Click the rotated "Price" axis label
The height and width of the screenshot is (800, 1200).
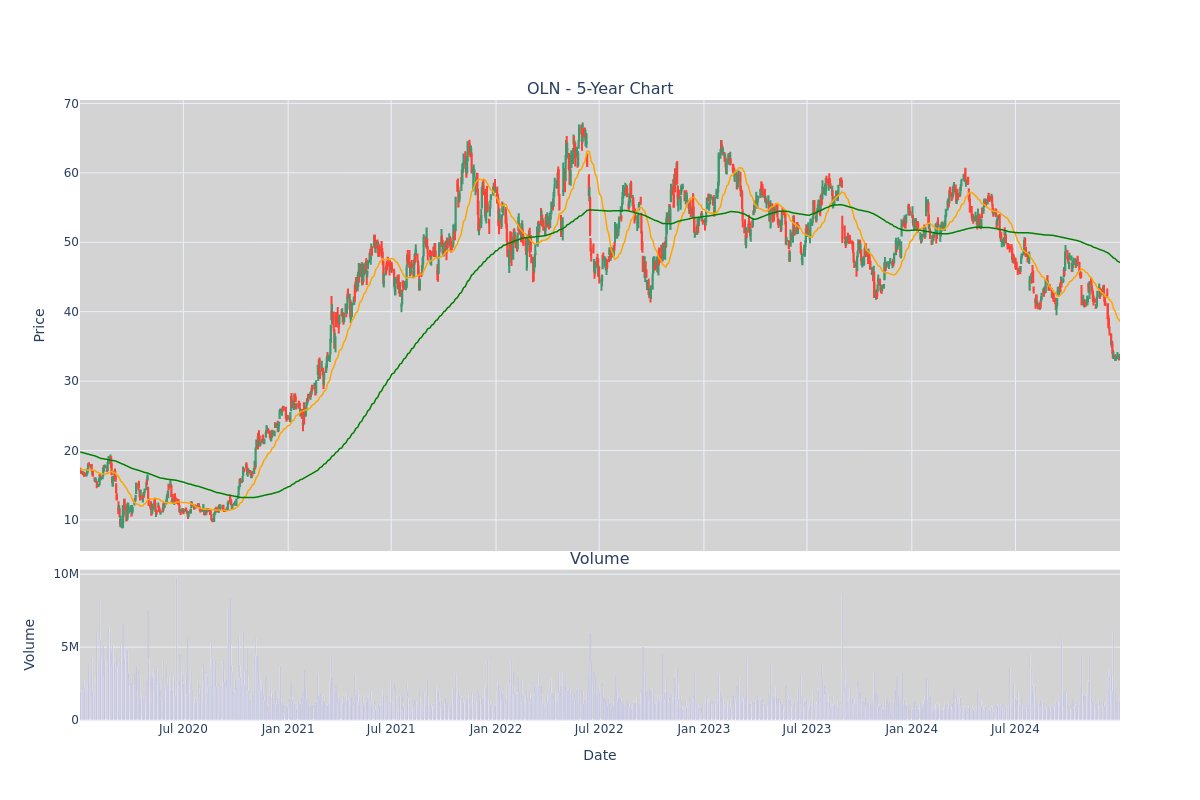tap(40, 325)
